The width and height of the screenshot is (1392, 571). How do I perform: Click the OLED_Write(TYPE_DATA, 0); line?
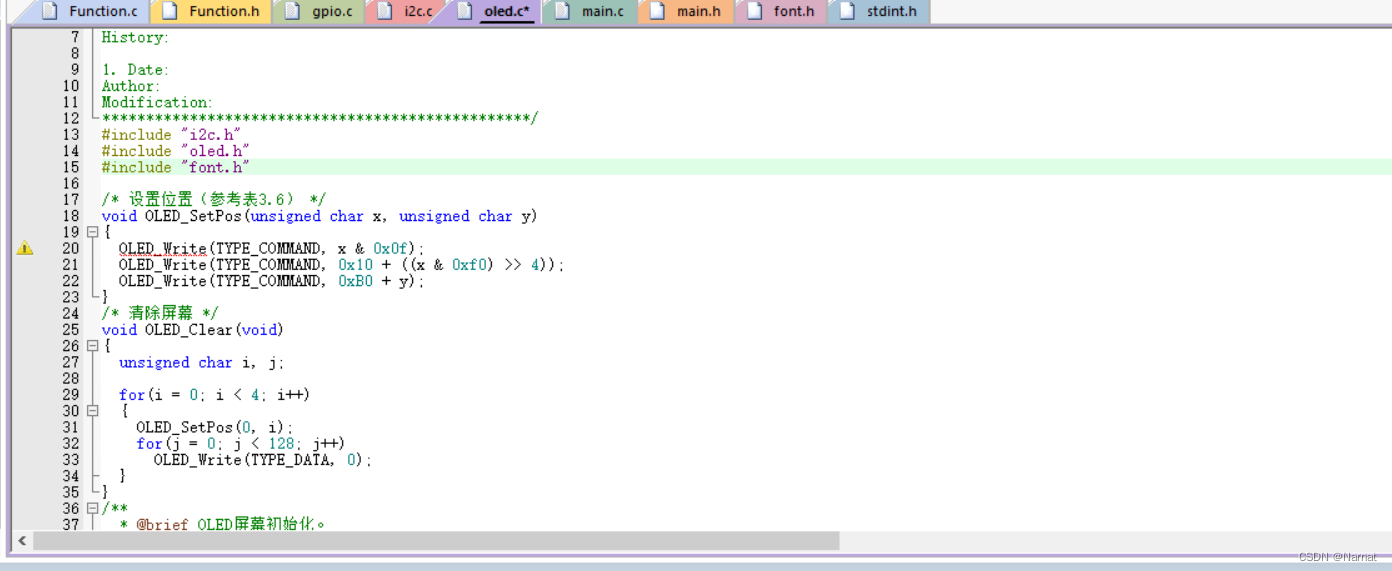(263, 459)
